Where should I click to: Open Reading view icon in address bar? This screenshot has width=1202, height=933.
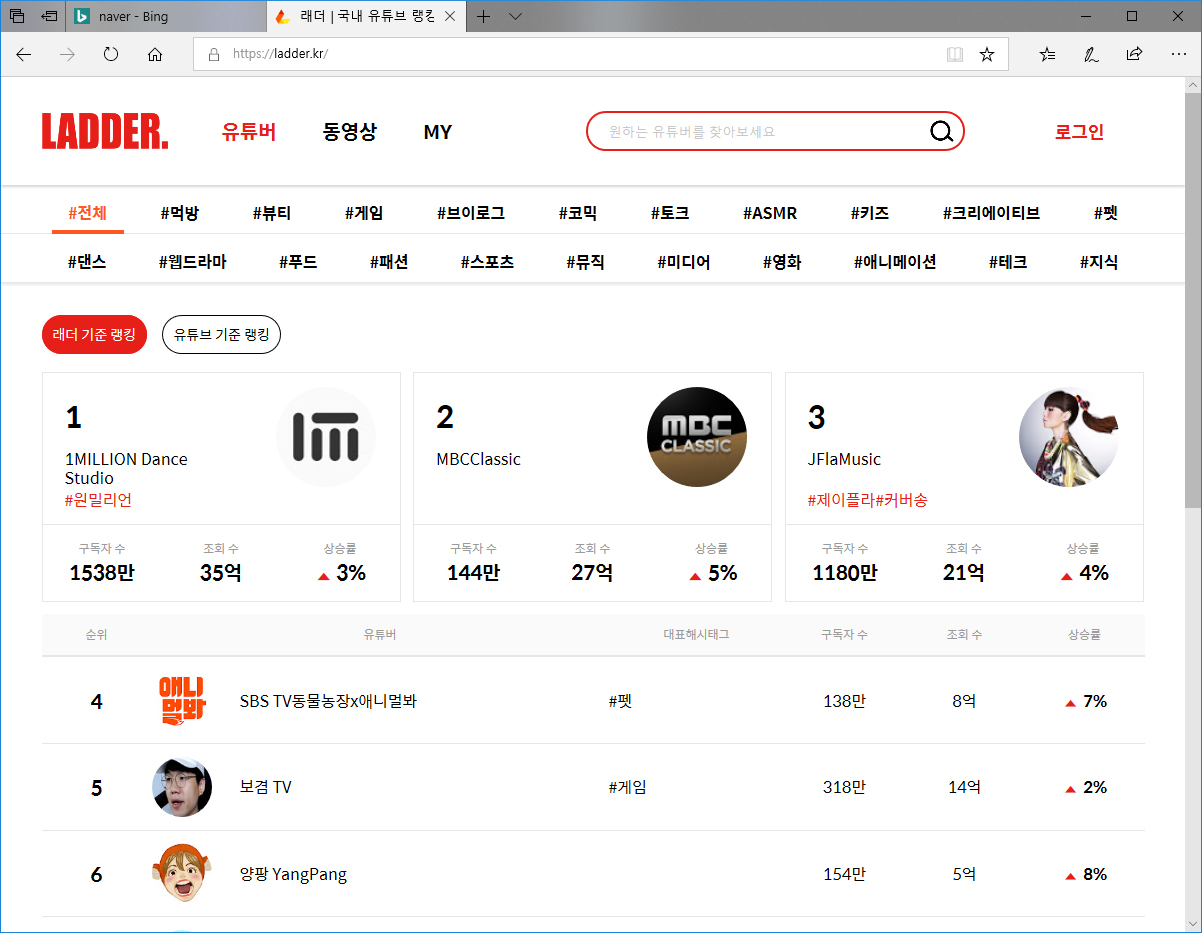click(955, 55)
